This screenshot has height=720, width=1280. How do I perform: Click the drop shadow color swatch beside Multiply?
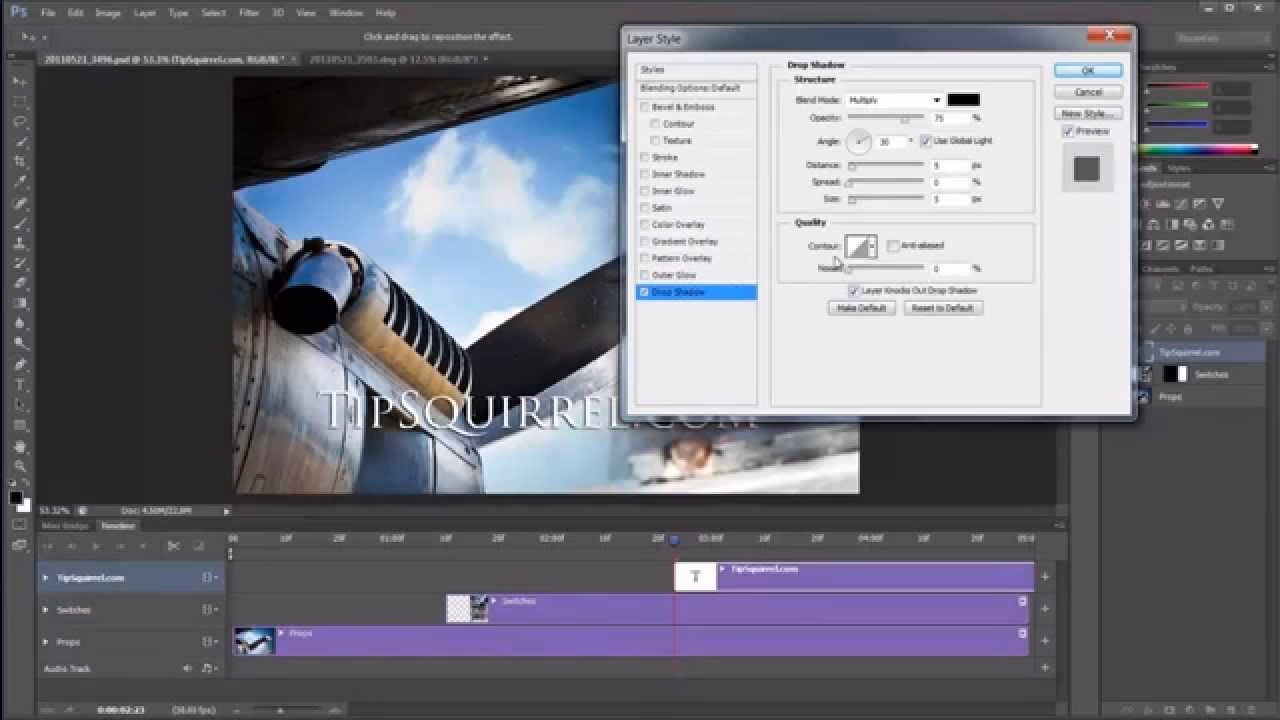click(963, 99)
